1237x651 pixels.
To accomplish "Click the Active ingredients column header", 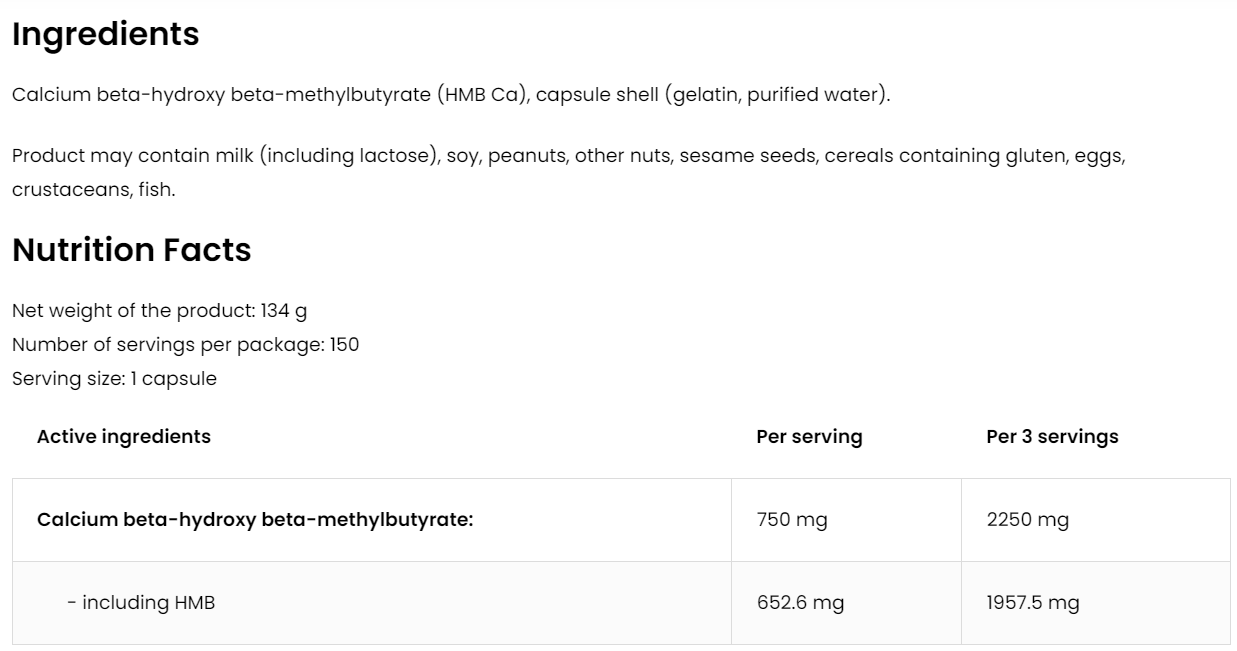I will [x=124, y=436].
